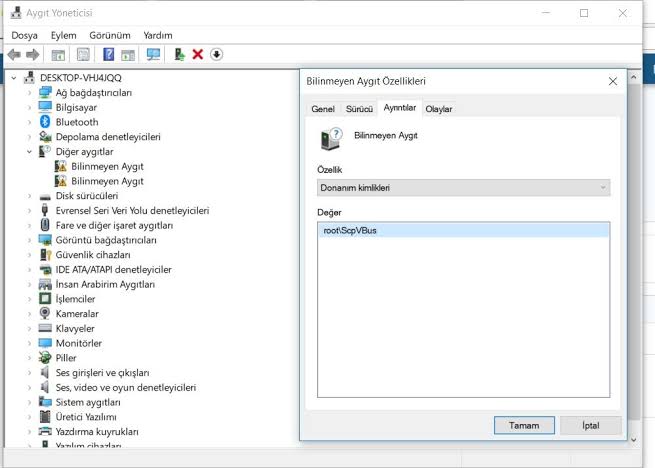This screenshot has height=468, width=655.
Task: Click the İptal button
Action: 591,425
